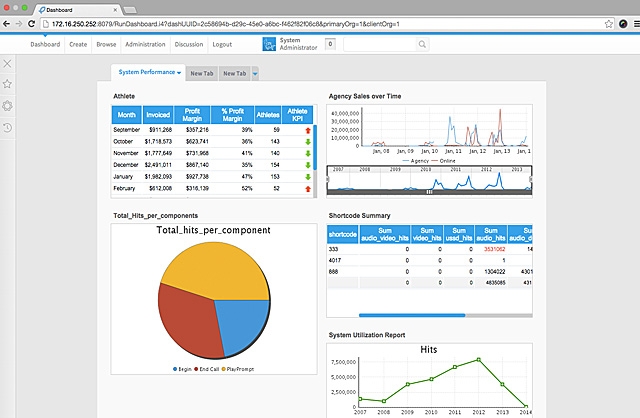Open settings gear icon in left sidebar
The image size is (640, 418).
pyautogui.click(x=8, y=106)
